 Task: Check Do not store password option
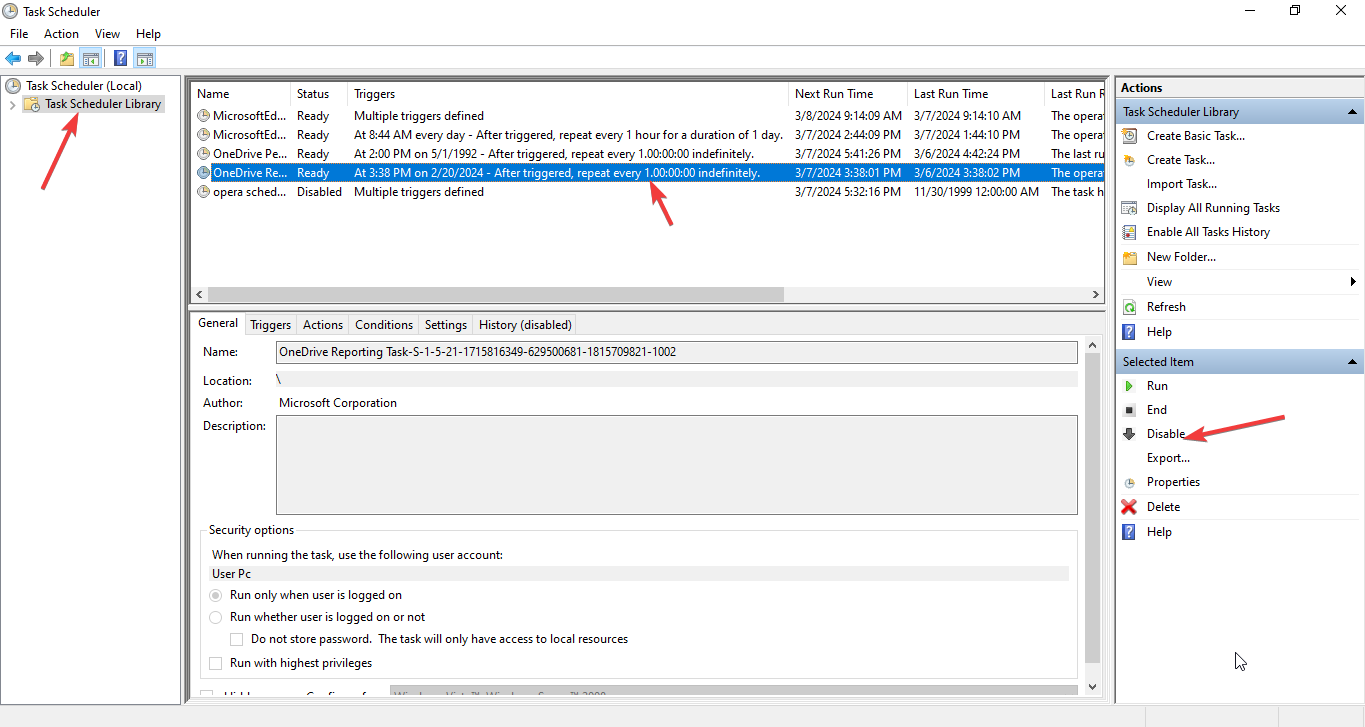[236, 638]
